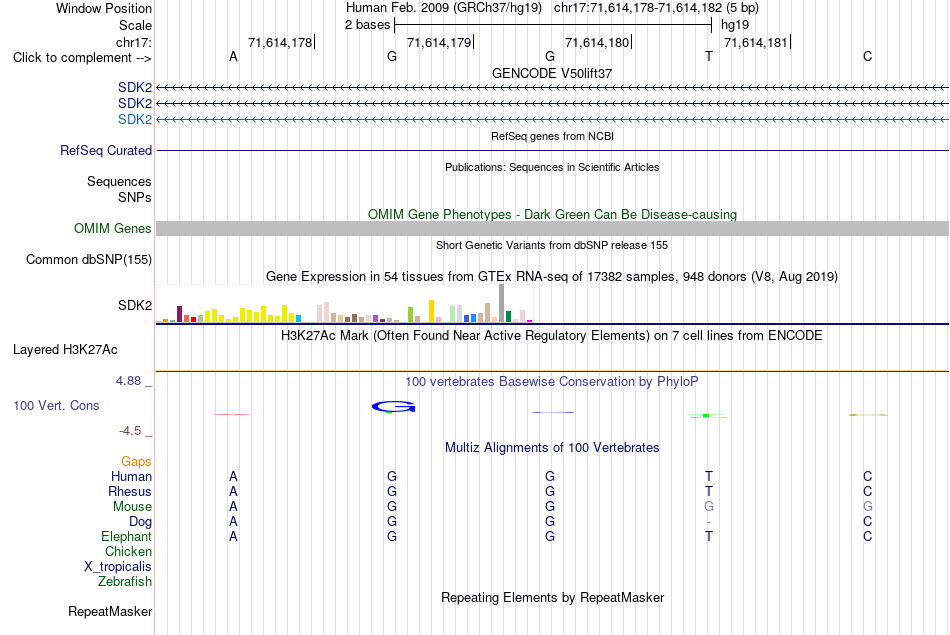Click the Gaps label in Multiz alignment

(136, 462)
